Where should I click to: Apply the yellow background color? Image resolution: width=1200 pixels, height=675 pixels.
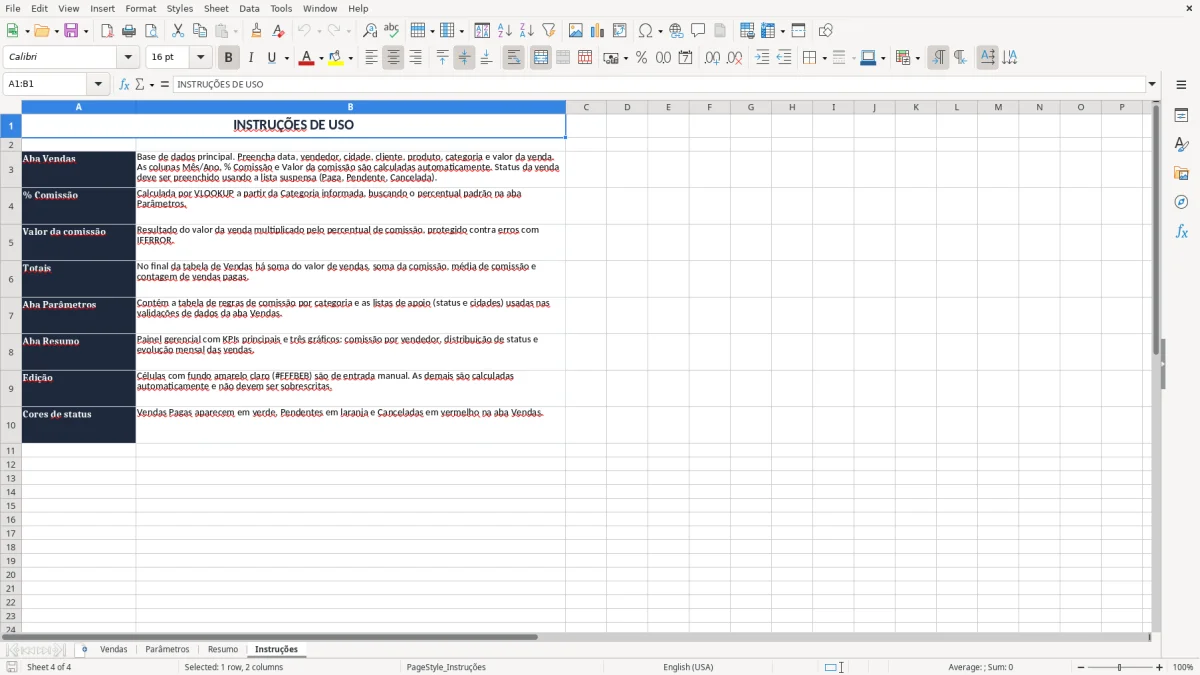pos(335,58)
